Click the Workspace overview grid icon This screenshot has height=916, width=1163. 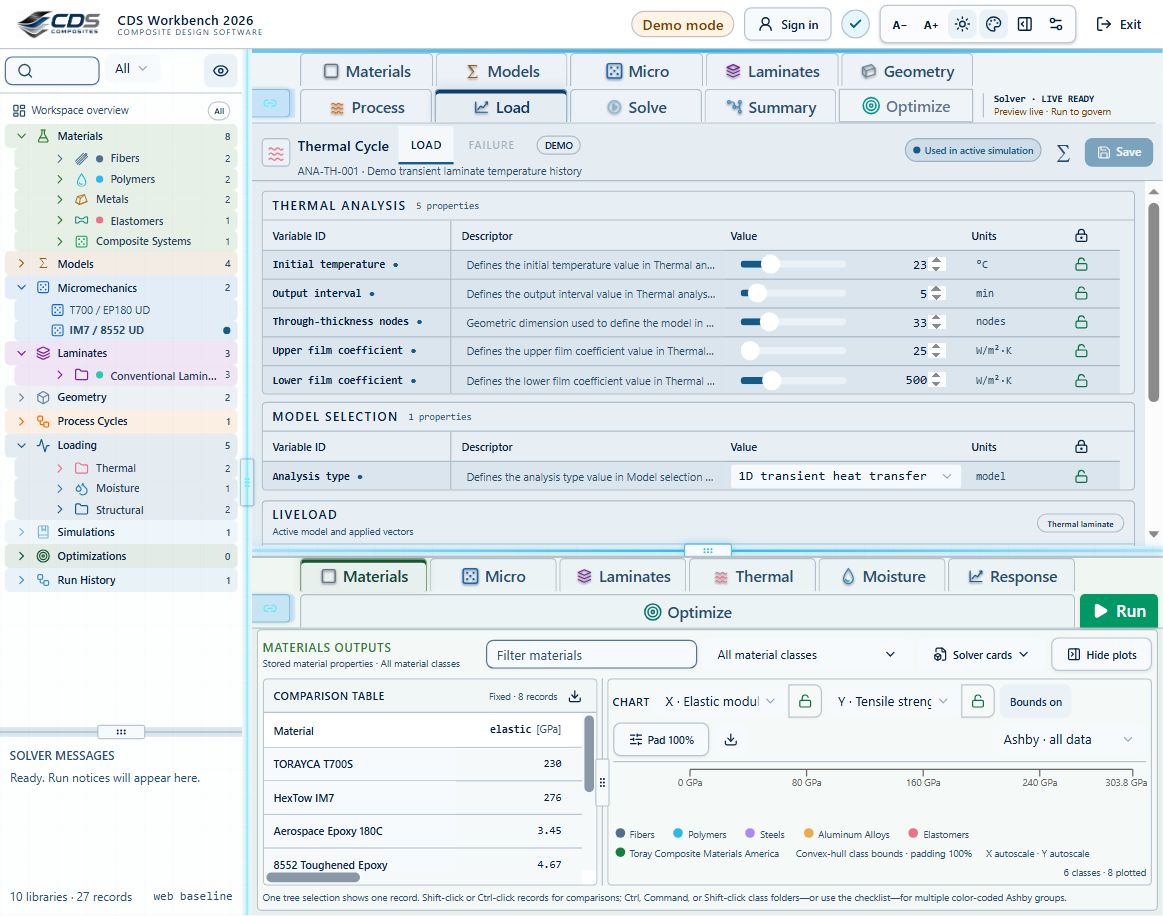(x=19, y=111)
